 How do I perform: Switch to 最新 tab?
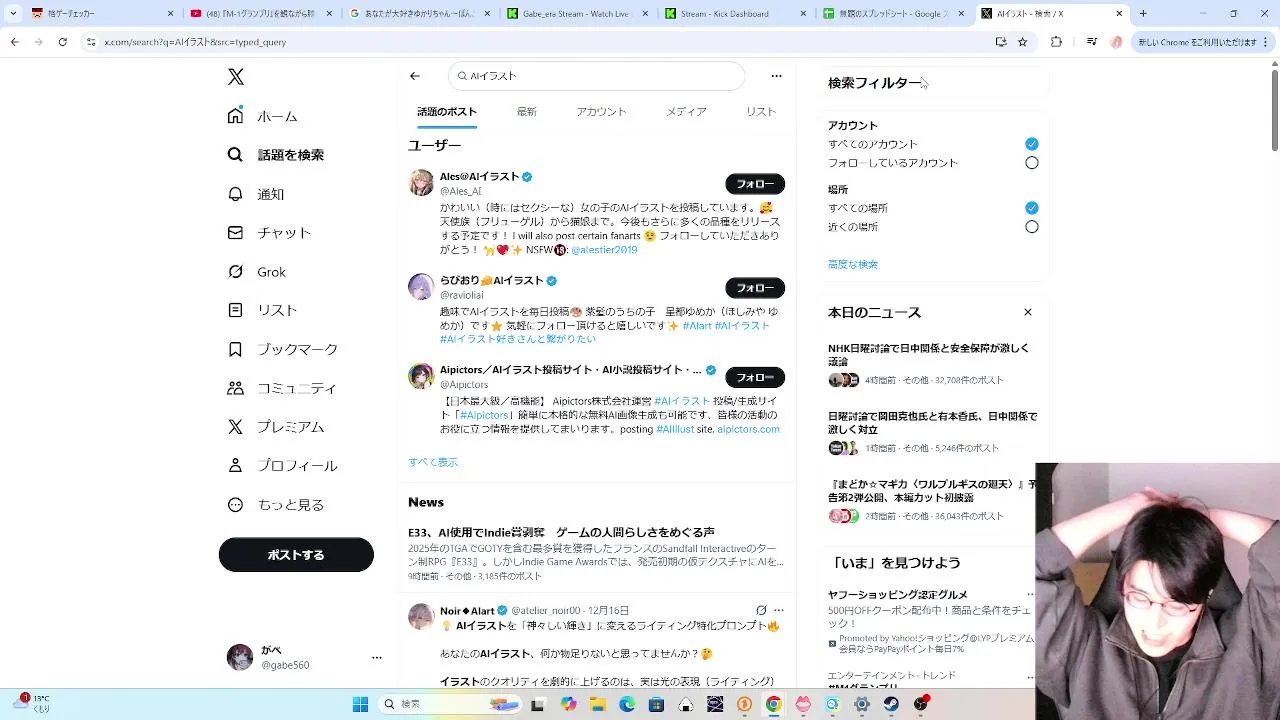point(527,112)
